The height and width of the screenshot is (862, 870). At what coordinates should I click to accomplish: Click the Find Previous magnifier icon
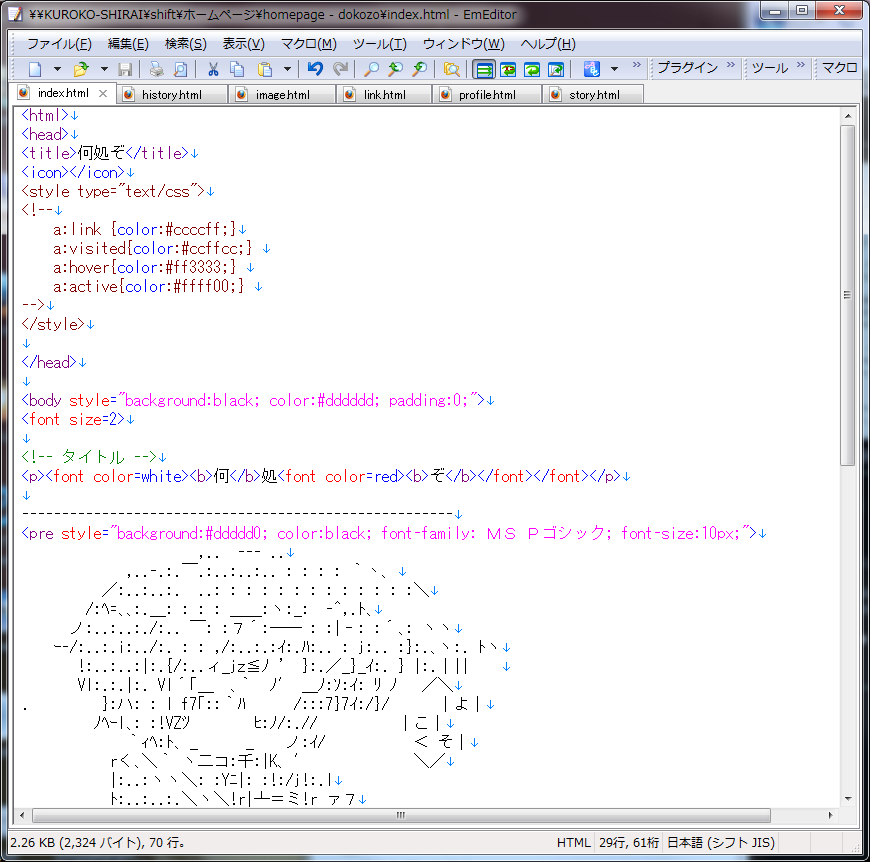(x=396, y=69)
